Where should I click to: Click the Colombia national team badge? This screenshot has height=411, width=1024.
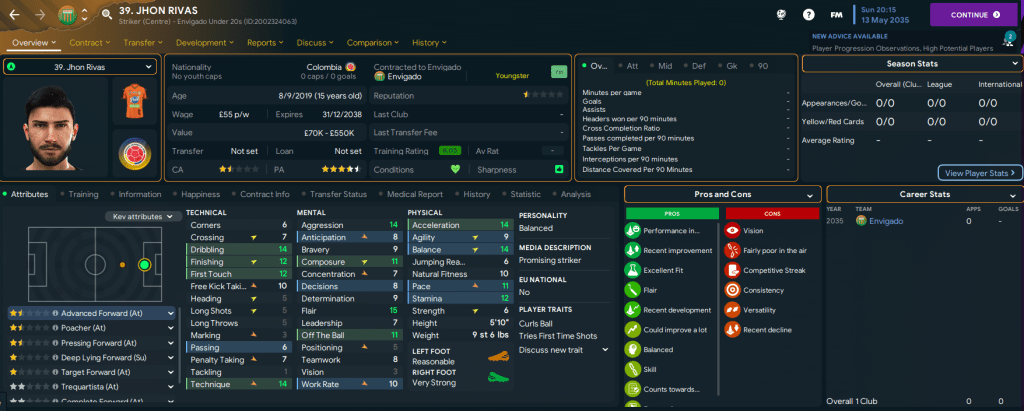131,156
